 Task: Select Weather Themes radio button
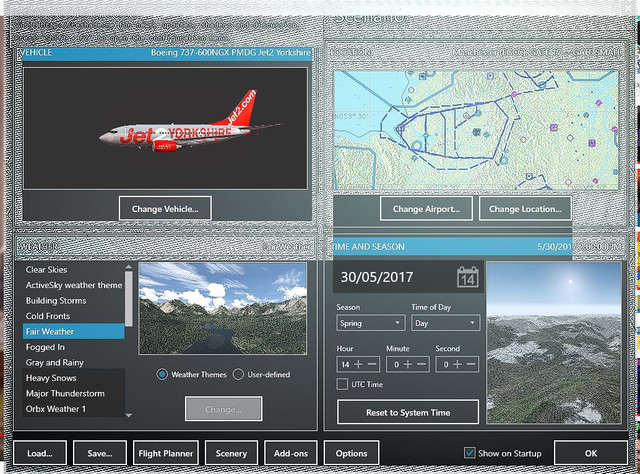[162, 374]
